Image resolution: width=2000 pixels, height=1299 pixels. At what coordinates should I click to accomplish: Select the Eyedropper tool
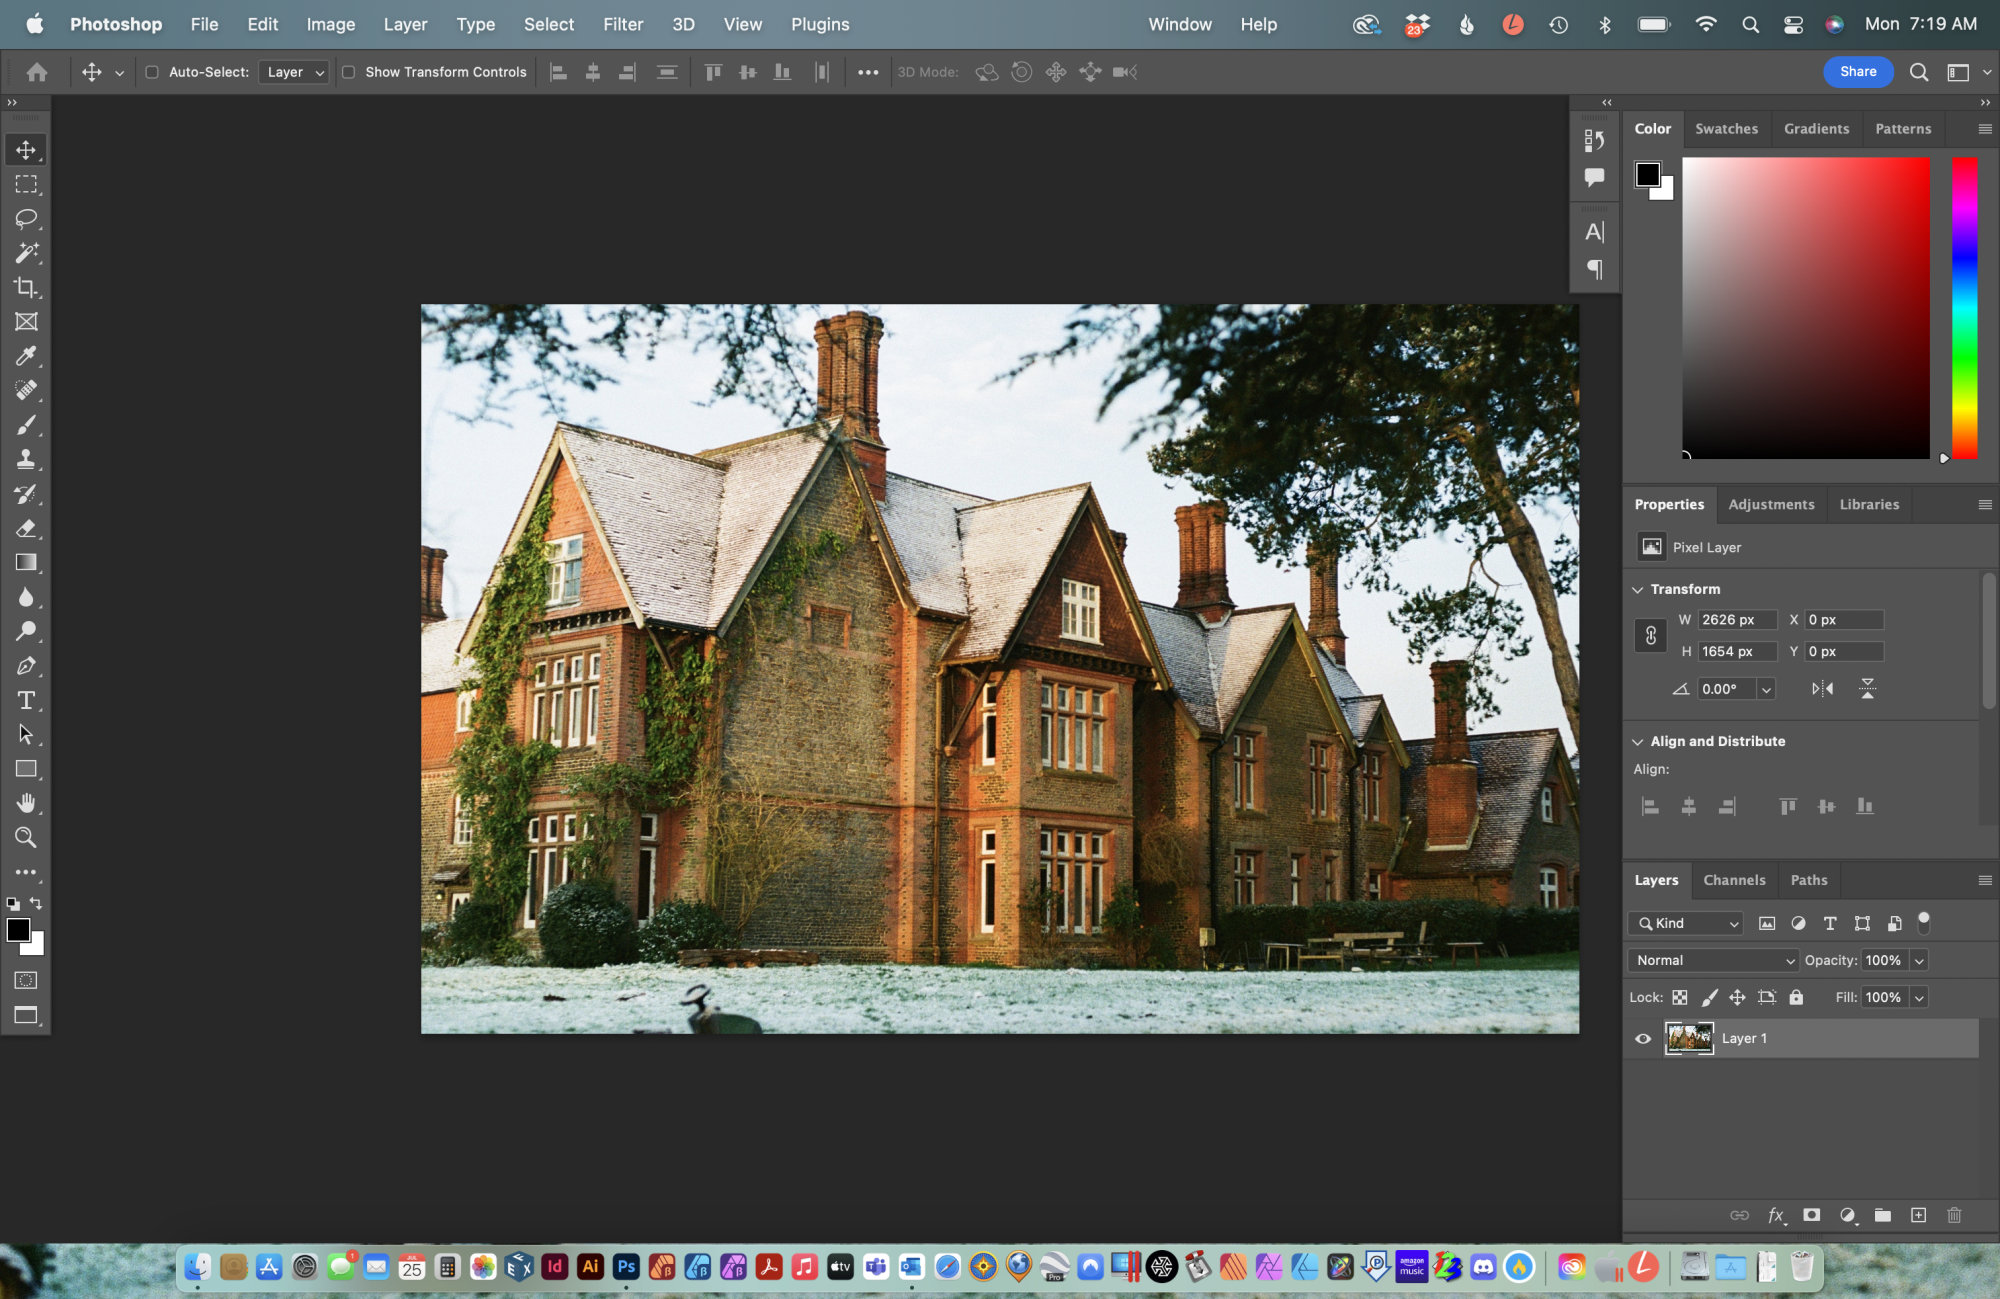(x=26, y=356)
